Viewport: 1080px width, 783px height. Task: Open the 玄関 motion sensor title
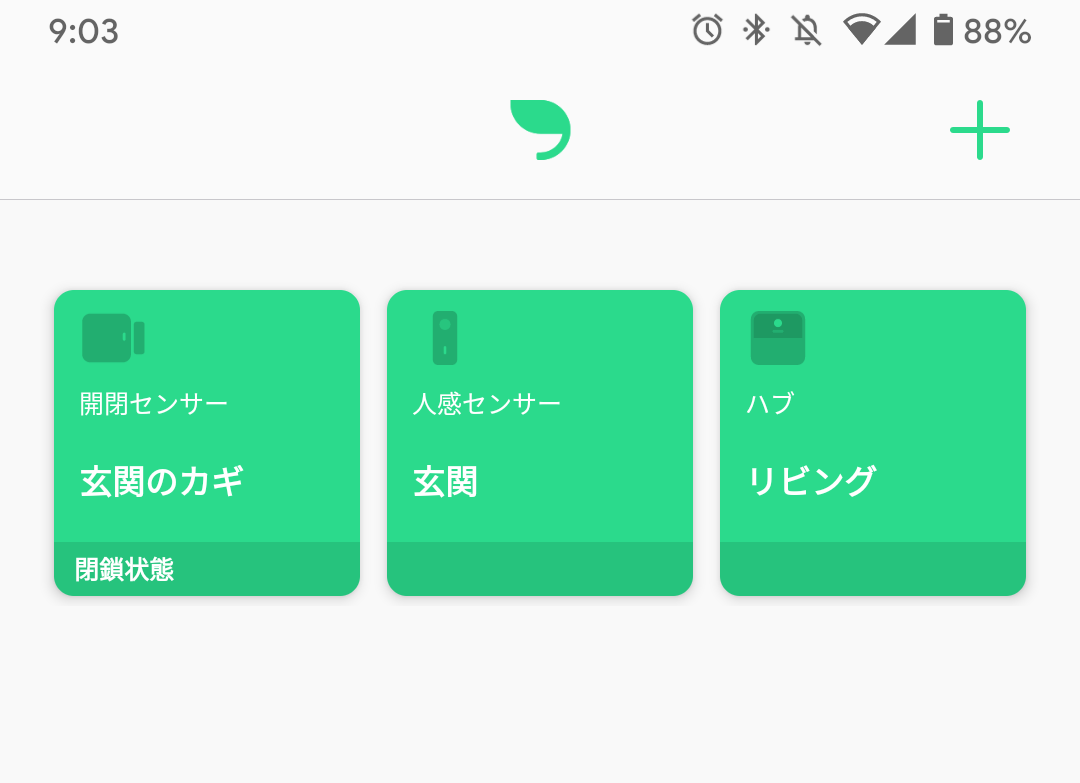(x=446, y=482)
